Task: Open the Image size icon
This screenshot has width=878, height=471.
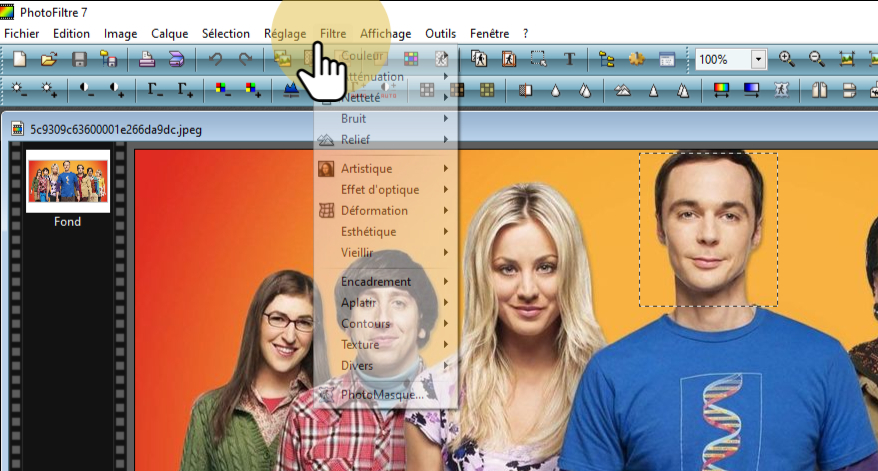Action: [479, 59]
